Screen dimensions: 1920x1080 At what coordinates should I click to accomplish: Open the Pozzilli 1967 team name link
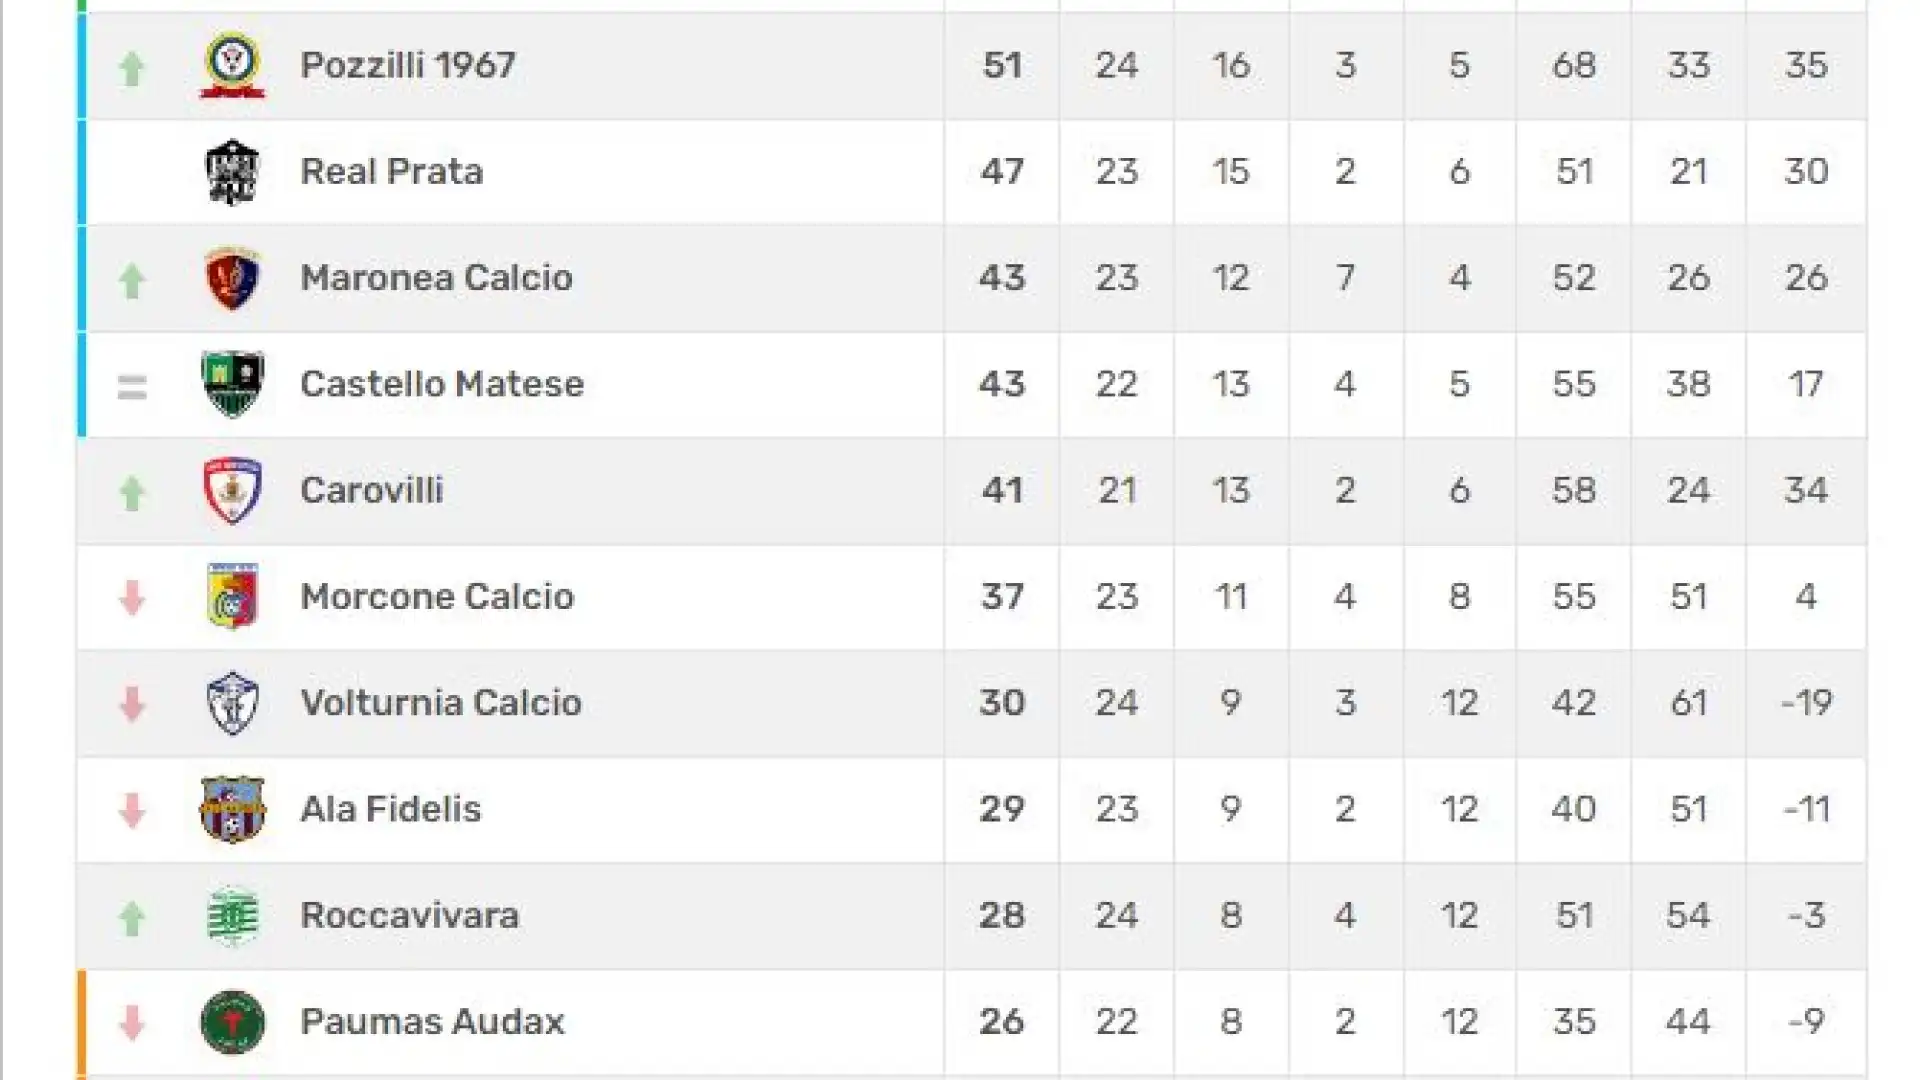(x=408, y=66)
